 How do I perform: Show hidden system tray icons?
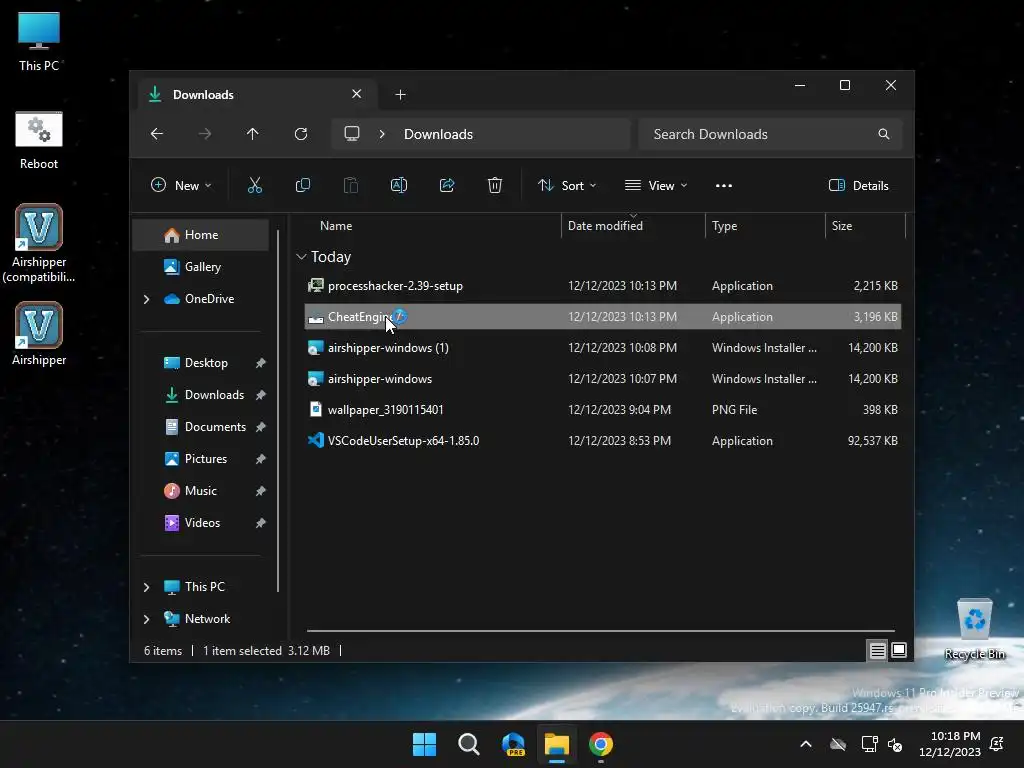click(x=806, y=744)
